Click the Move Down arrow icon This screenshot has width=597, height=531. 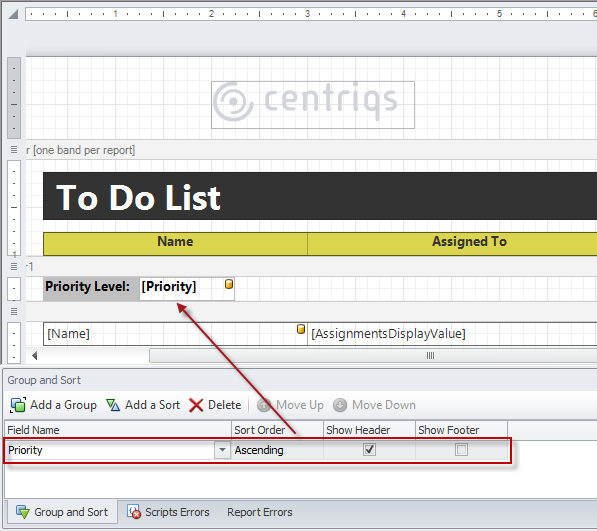(x=340, y=405)
